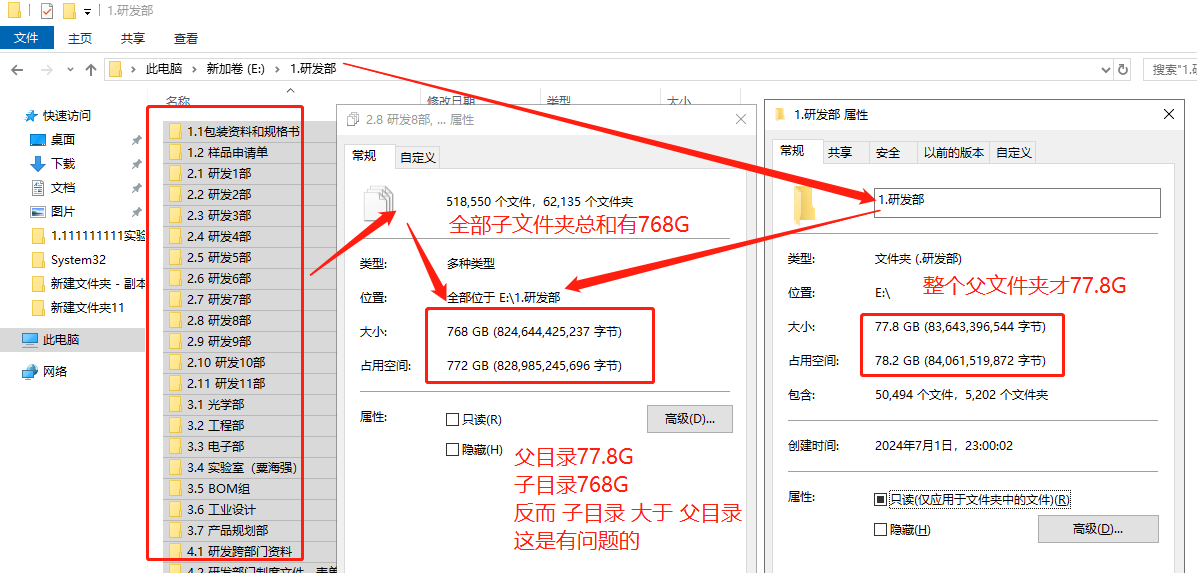Viewport: 1197px width, 573px height.
Task: Select the 桌面 desktop icon in the sidebar
Action: pos(38,140)
